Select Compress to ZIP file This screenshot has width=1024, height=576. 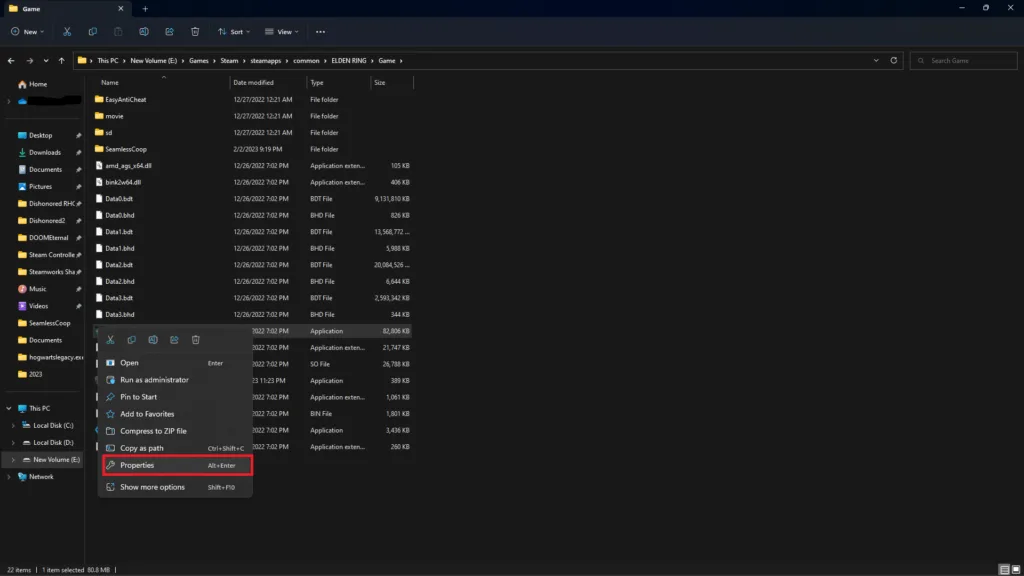(x=153, y=431)
